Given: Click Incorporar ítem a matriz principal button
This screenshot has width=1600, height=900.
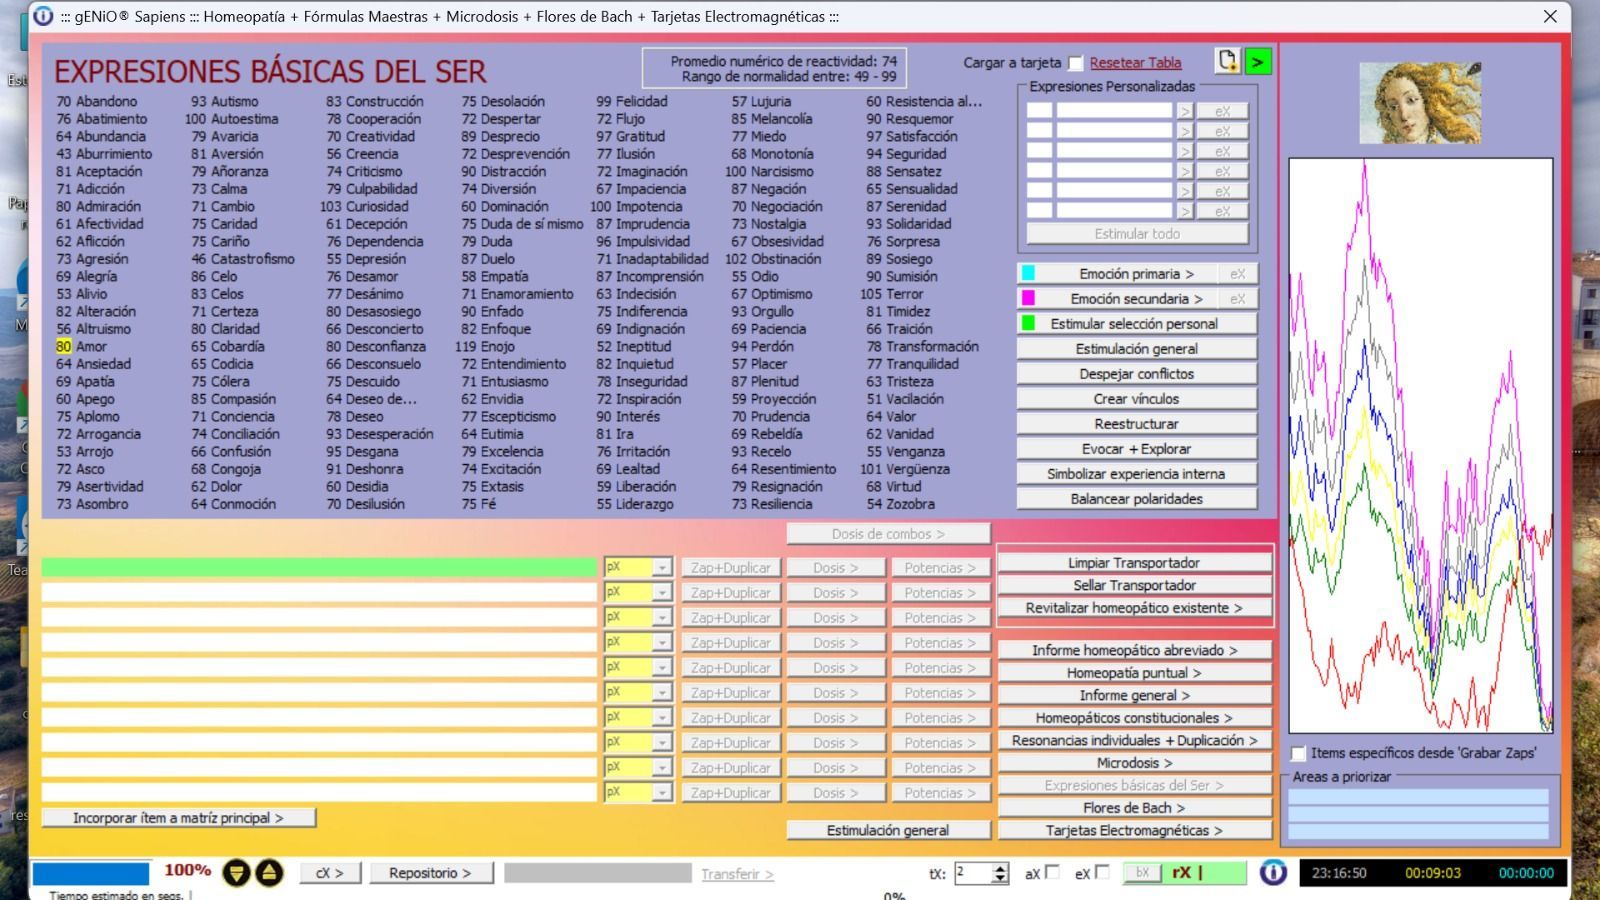Looking at the screenshot, I should pyautogui.click(x=178, y=818).
